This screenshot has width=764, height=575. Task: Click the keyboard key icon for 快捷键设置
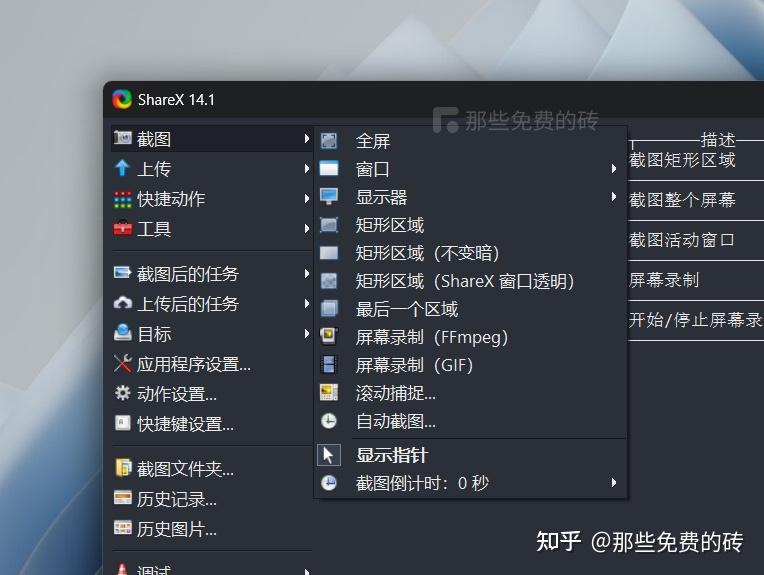tap(122, 423)
